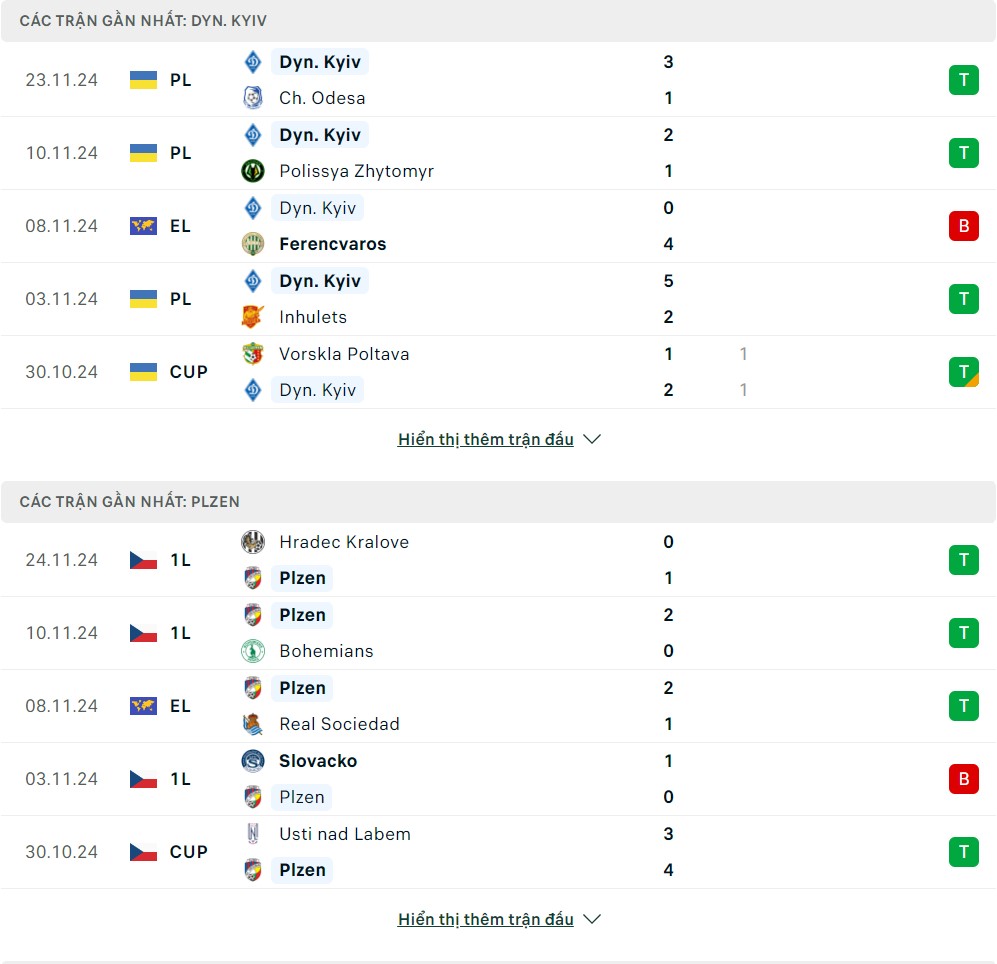Open 'Hiển thị thêm trận đấu' under Plzen
The height and width of the screenshot is (964, 997).
pyautogui.click(x=486, y=919)
